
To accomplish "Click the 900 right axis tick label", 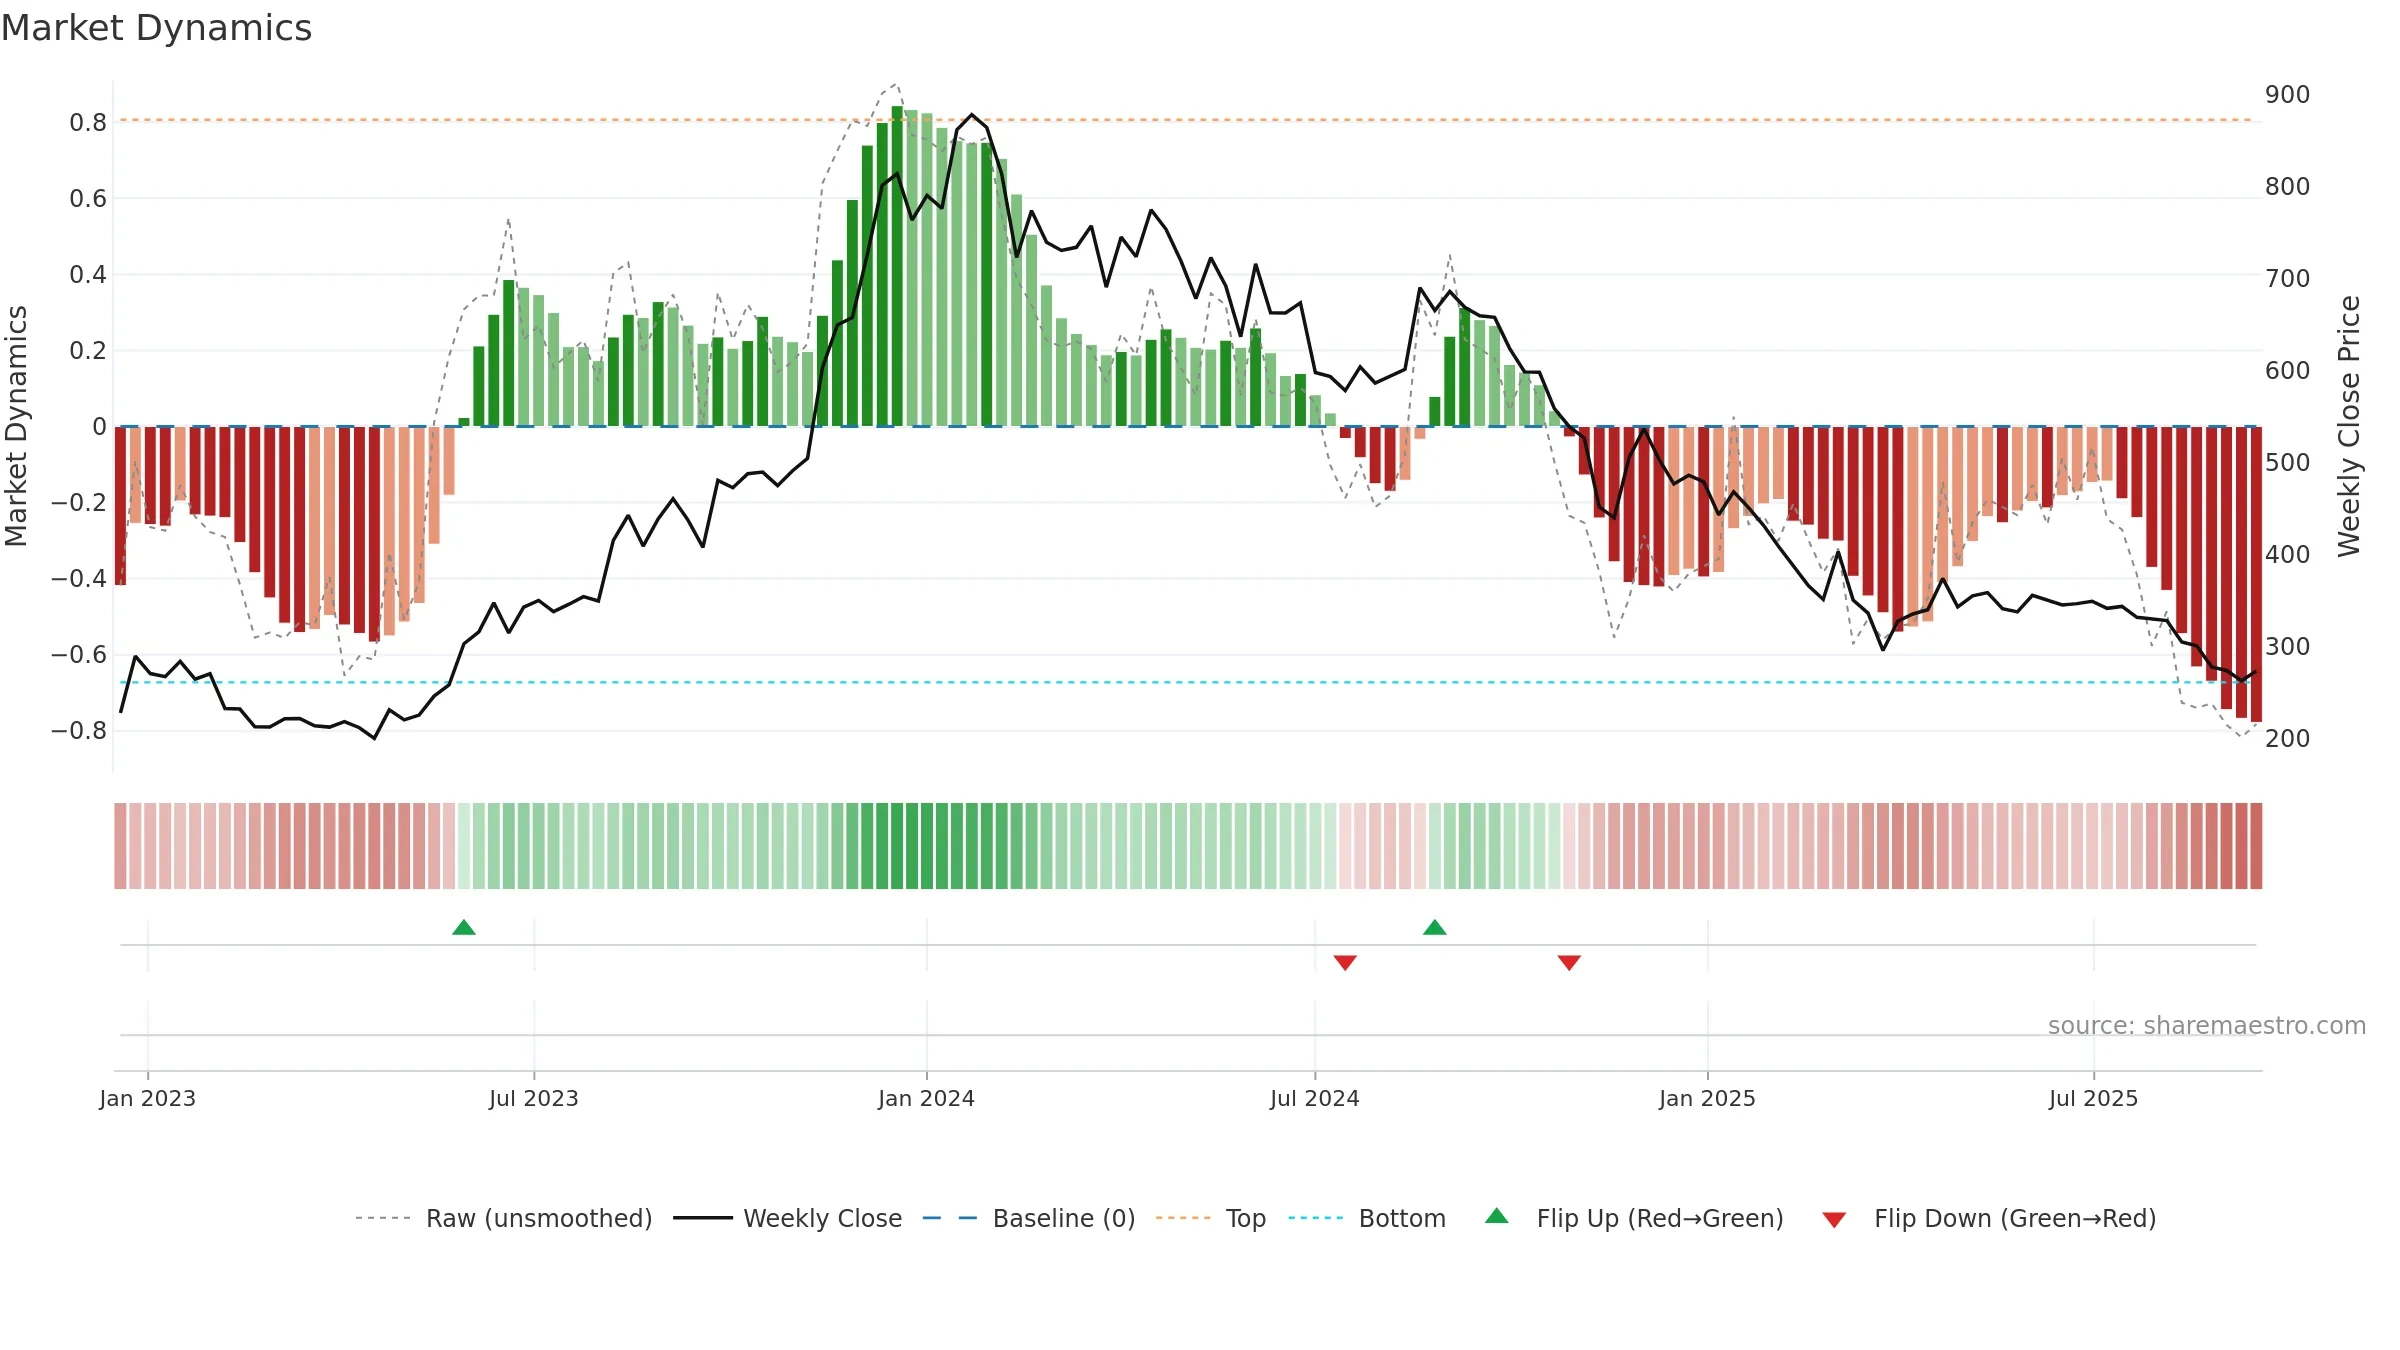I will (x=2288, y=95).
